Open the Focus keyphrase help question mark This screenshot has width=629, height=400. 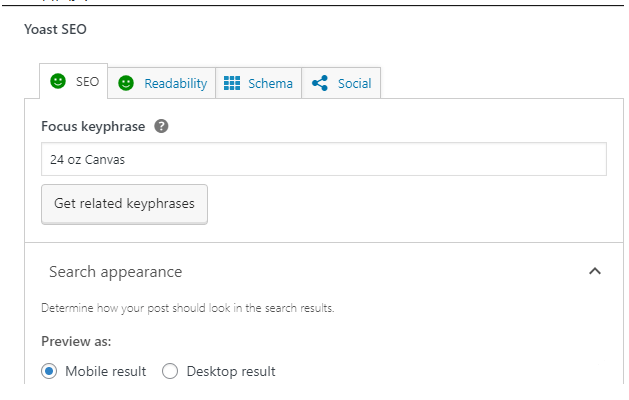coord(162,127)
